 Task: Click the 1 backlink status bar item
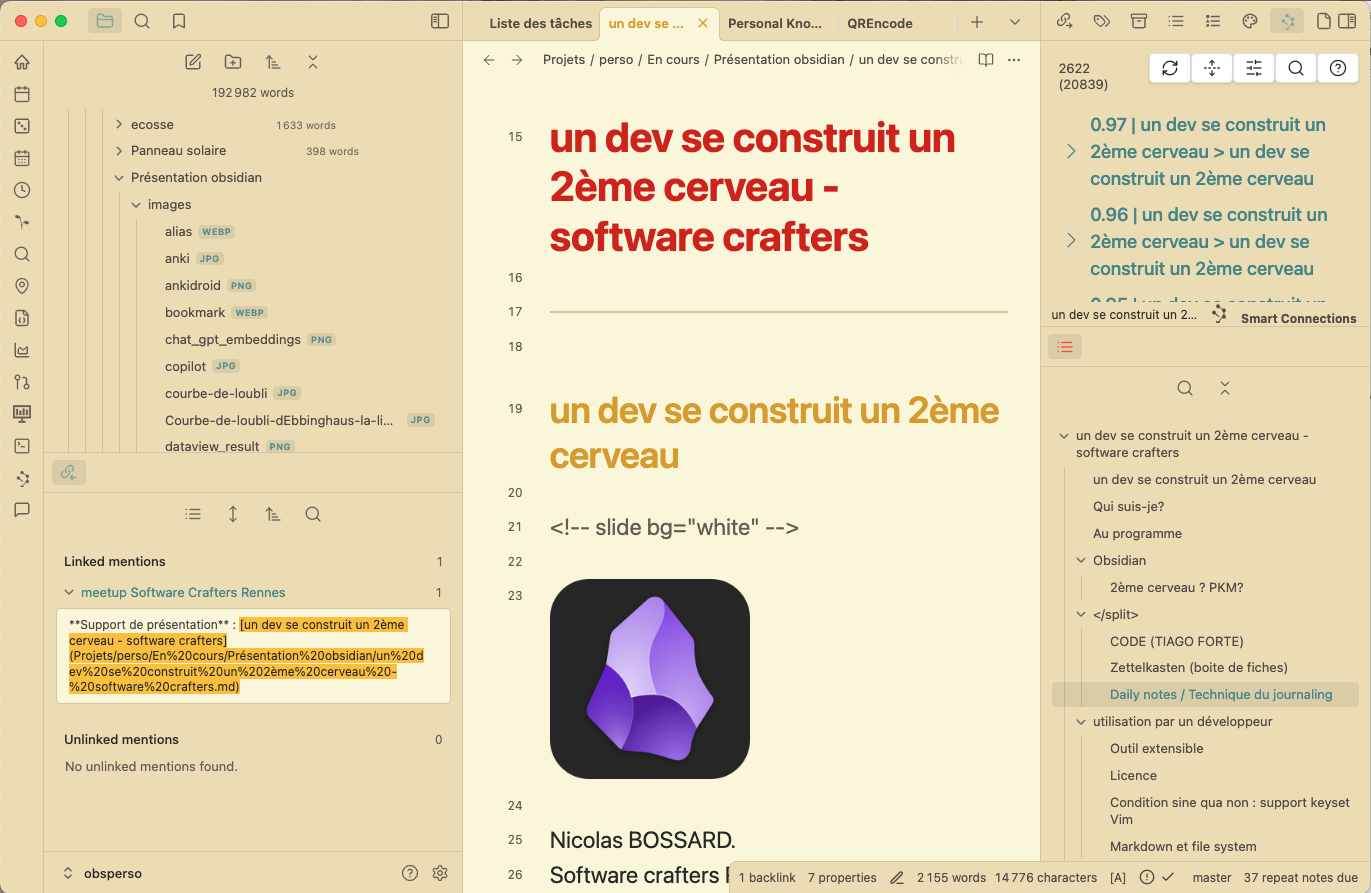coord(767,878)
